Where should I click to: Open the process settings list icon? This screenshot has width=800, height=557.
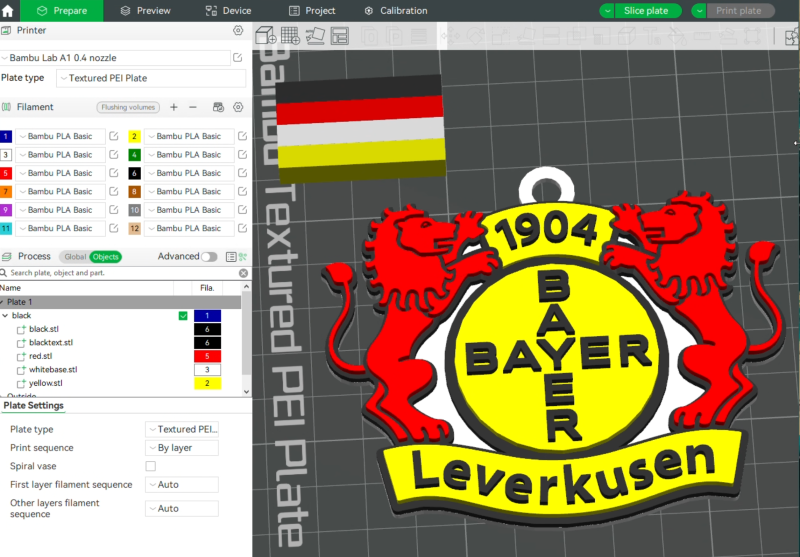231,257
